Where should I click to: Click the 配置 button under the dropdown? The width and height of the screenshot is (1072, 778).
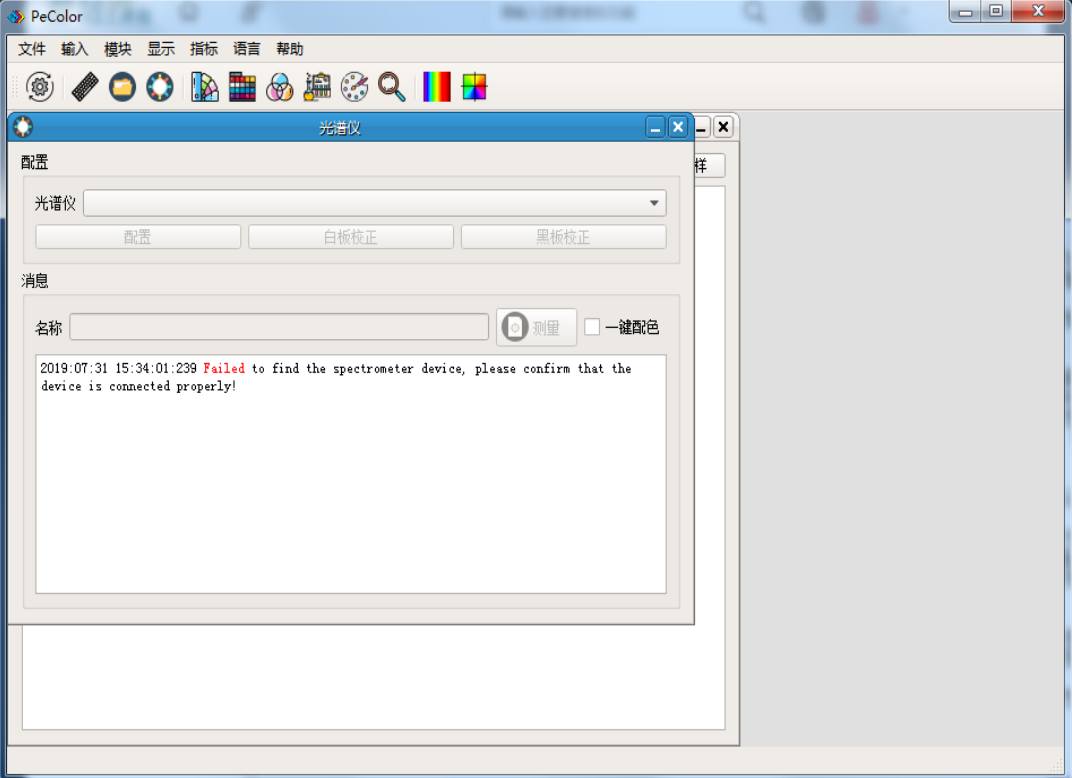tap(138, 237)
